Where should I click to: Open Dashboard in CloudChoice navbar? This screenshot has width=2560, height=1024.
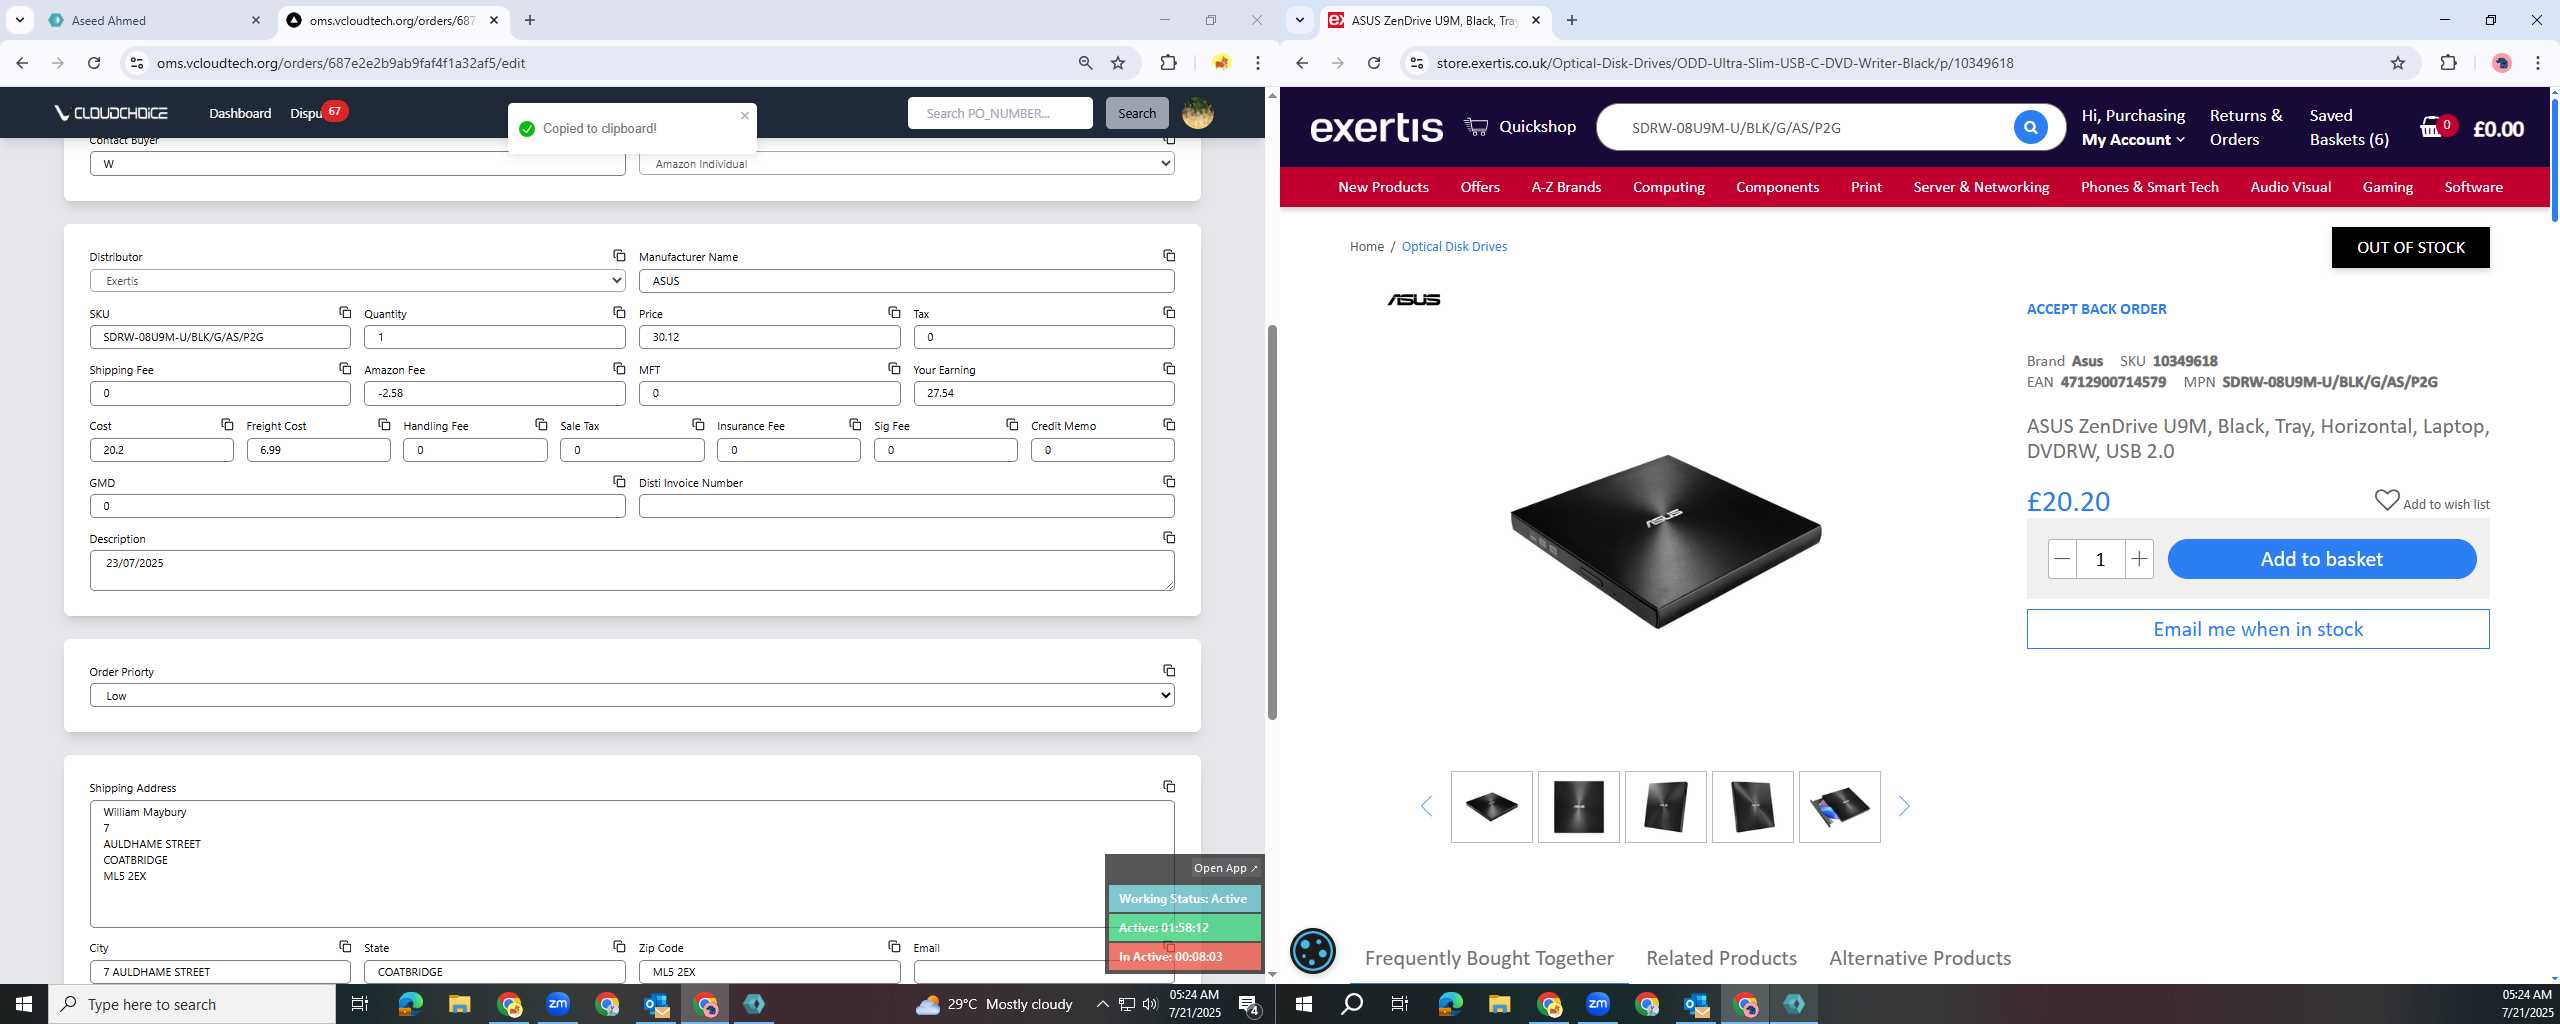coord(240,114)
